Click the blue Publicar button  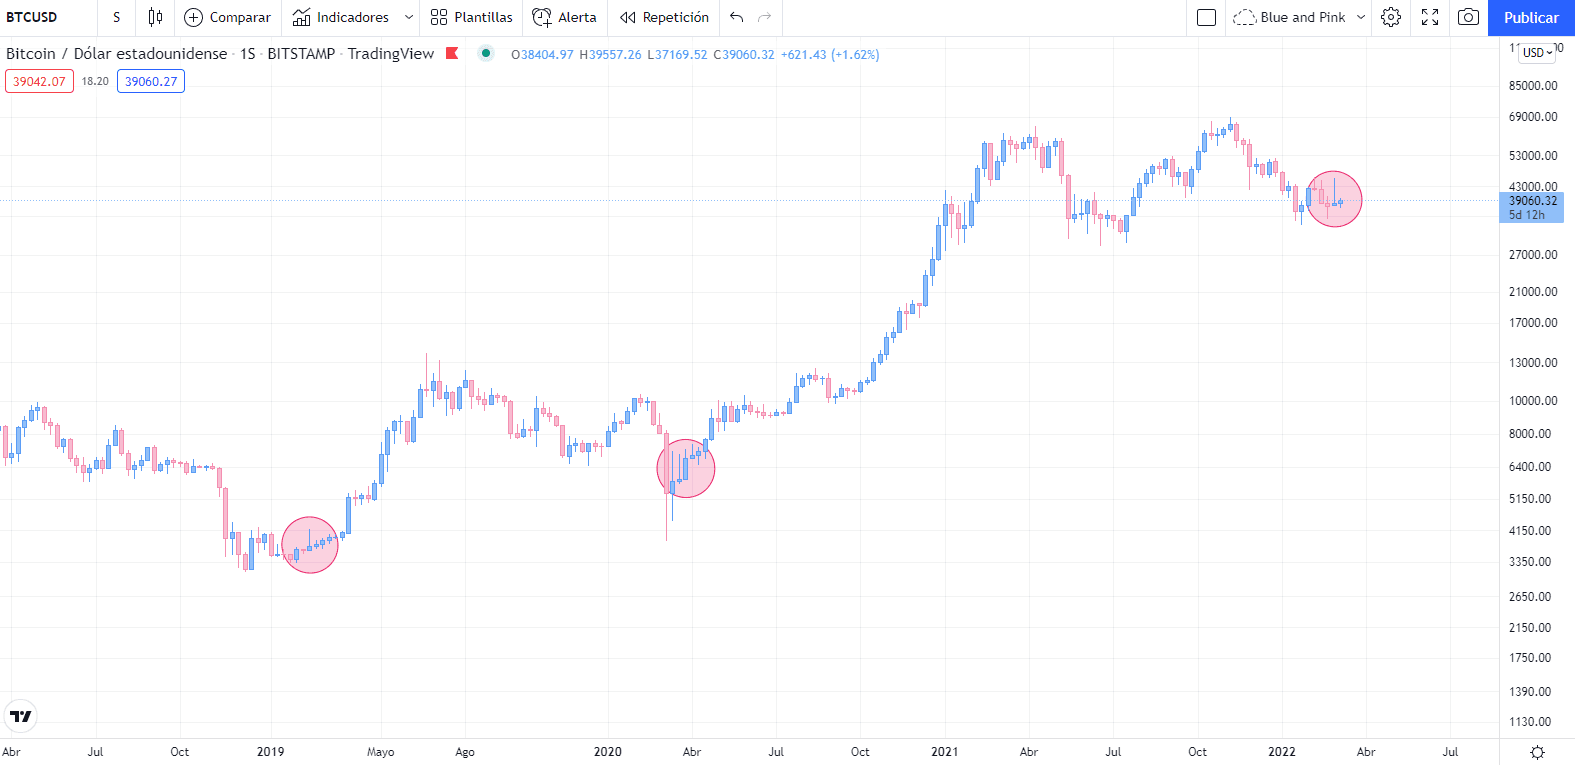click(1531, 17)
